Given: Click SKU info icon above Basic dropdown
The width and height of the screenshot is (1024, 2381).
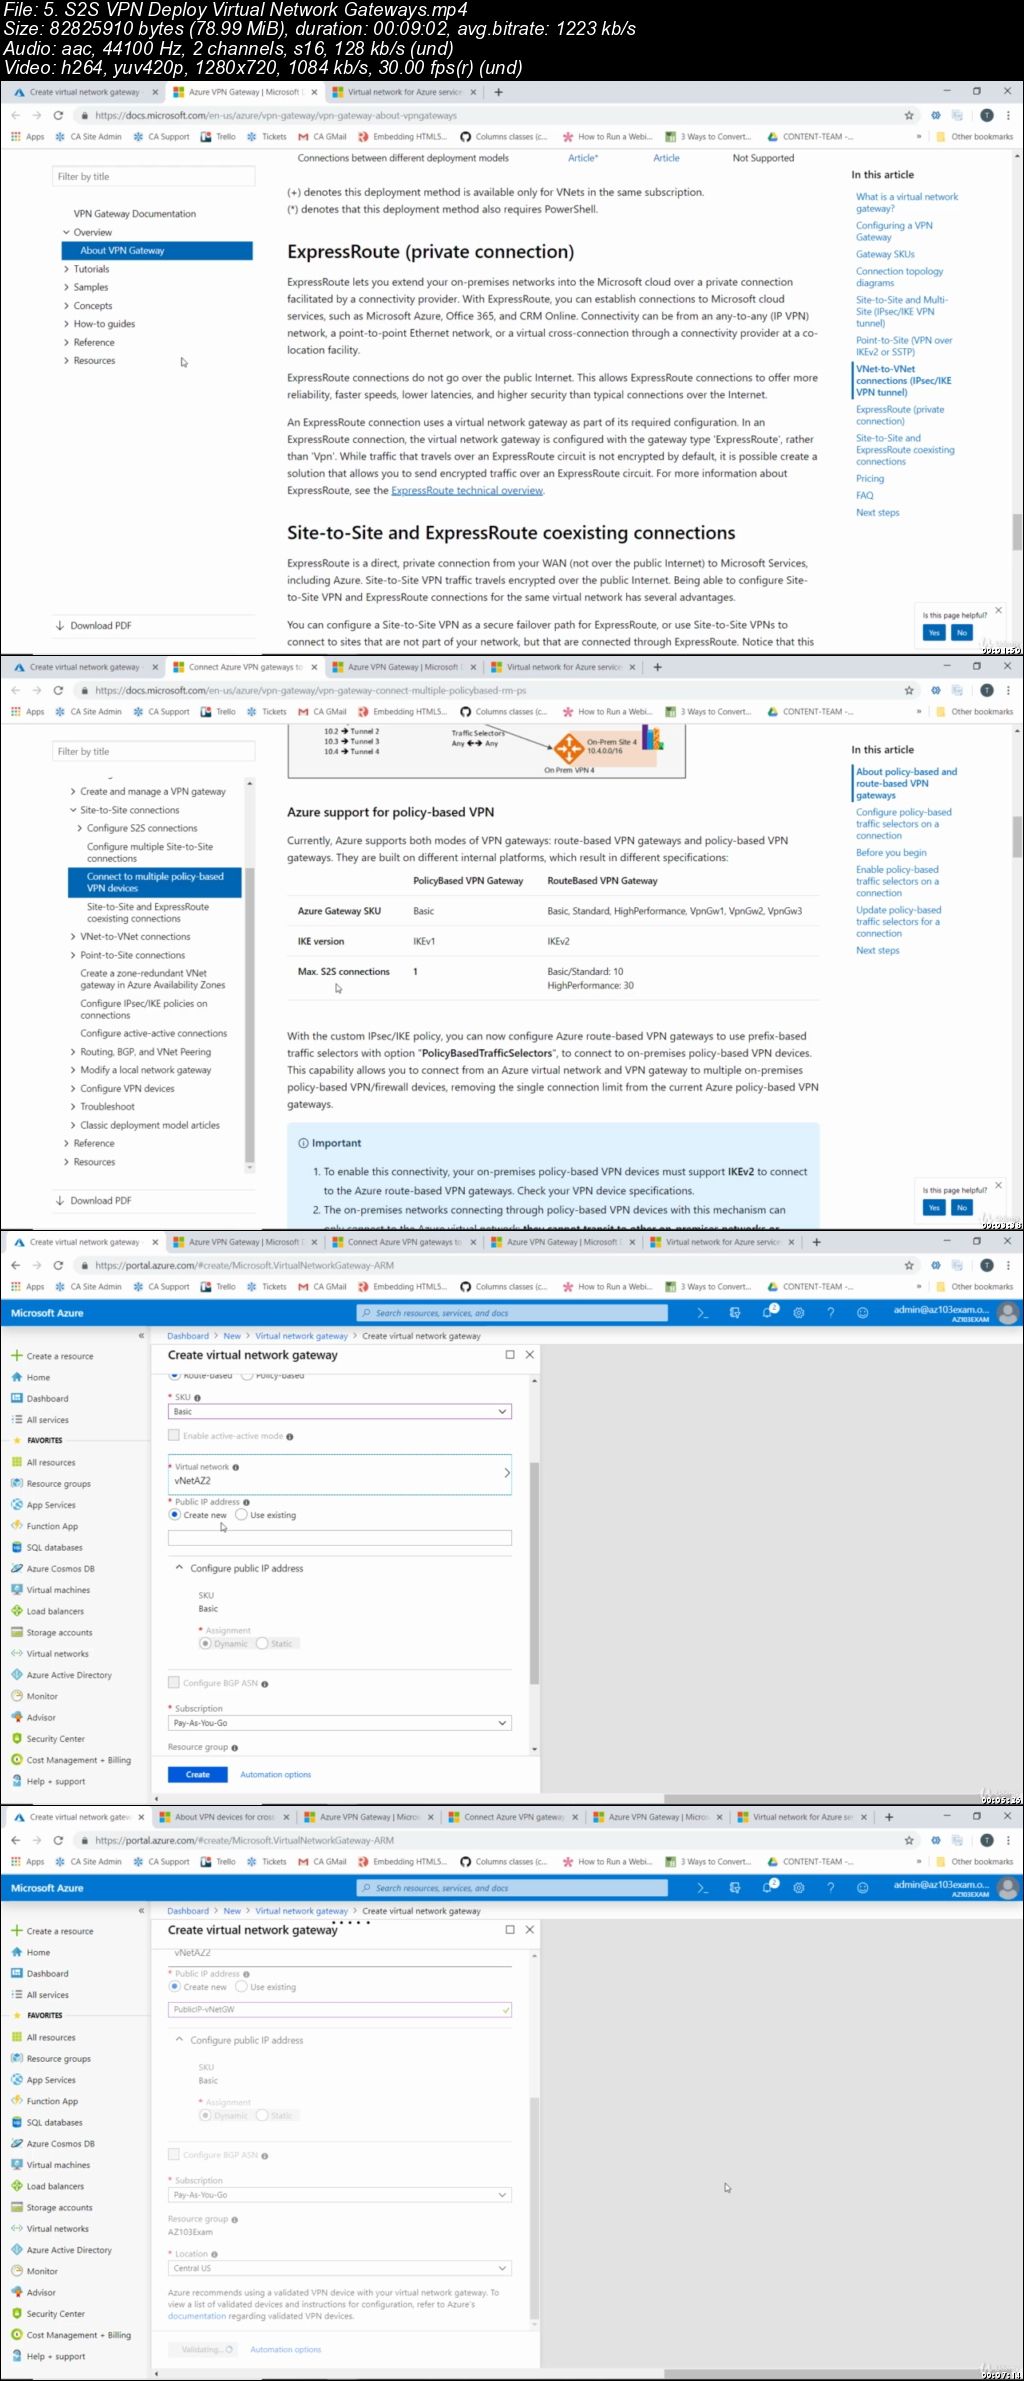Looking at the screenshot, I should click(197, 1398).
